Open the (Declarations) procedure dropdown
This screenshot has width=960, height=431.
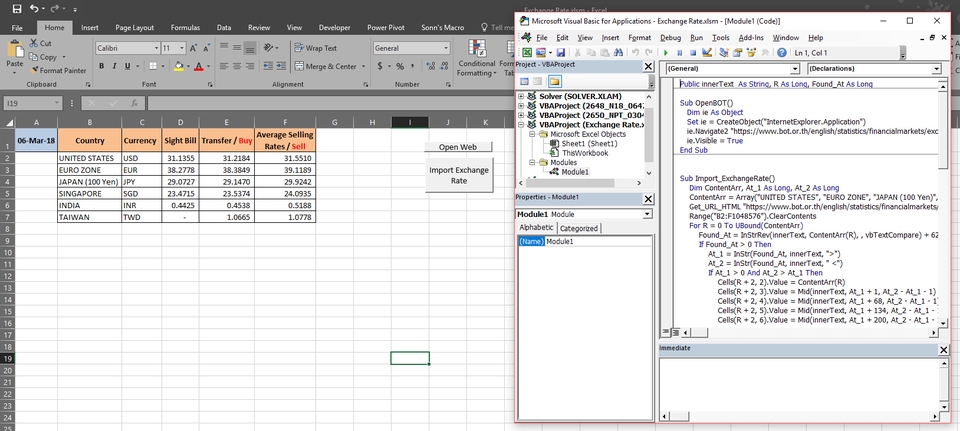[937, 69]
